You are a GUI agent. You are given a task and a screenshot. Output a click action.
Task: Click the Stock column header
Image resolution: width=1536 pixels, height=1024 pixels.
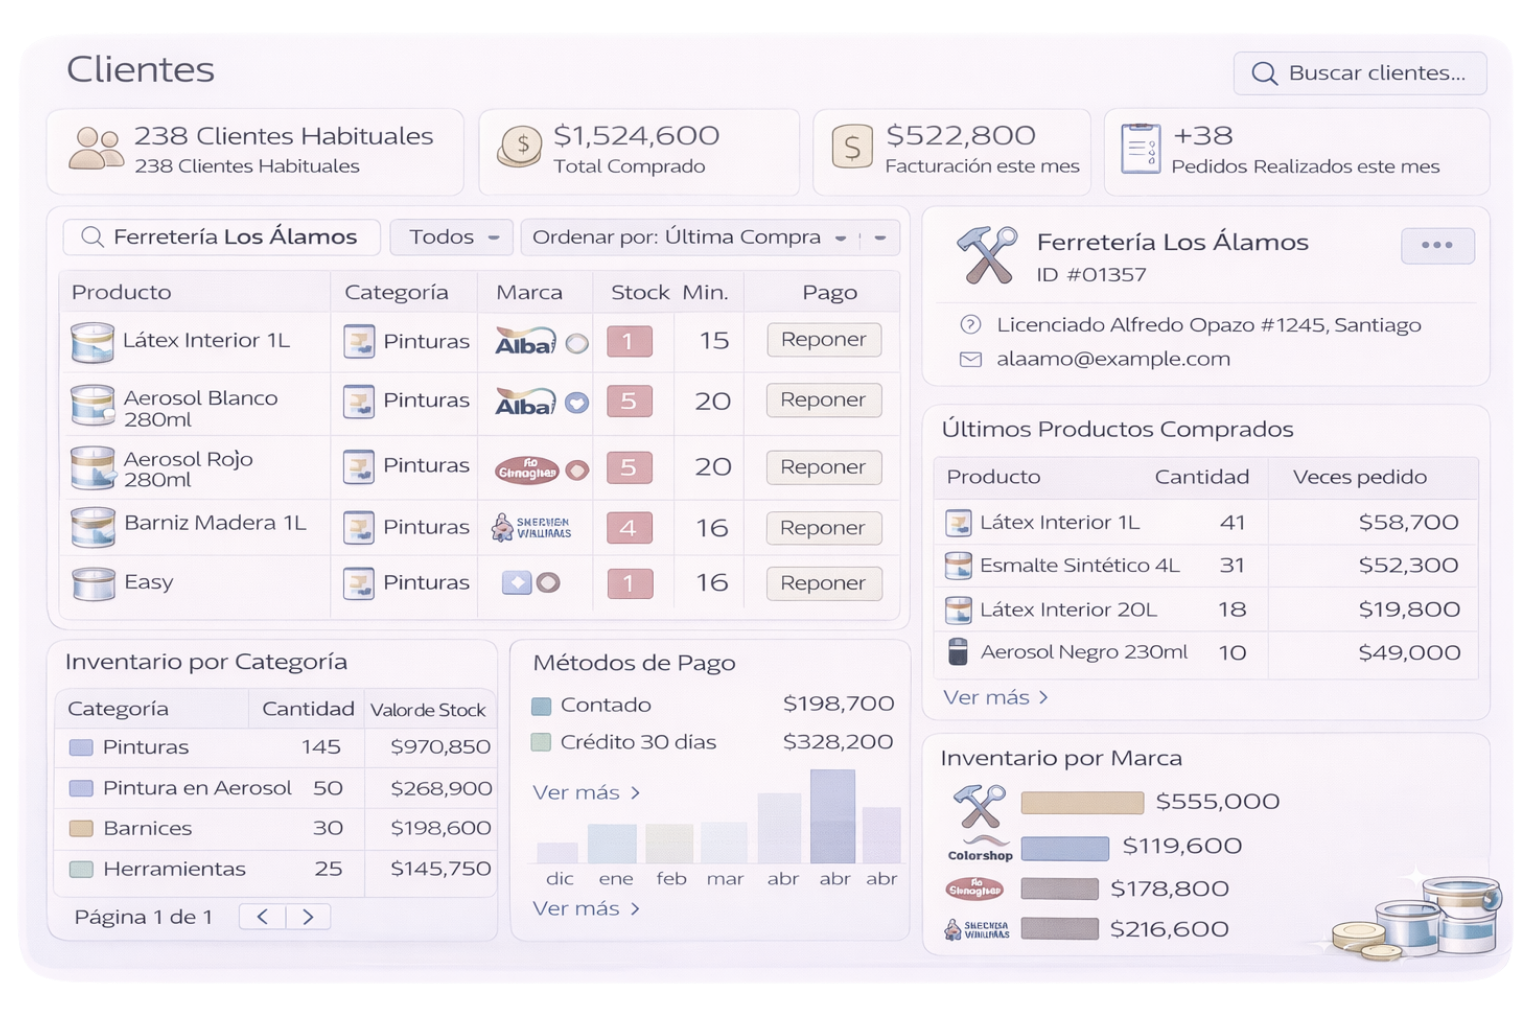640,292
